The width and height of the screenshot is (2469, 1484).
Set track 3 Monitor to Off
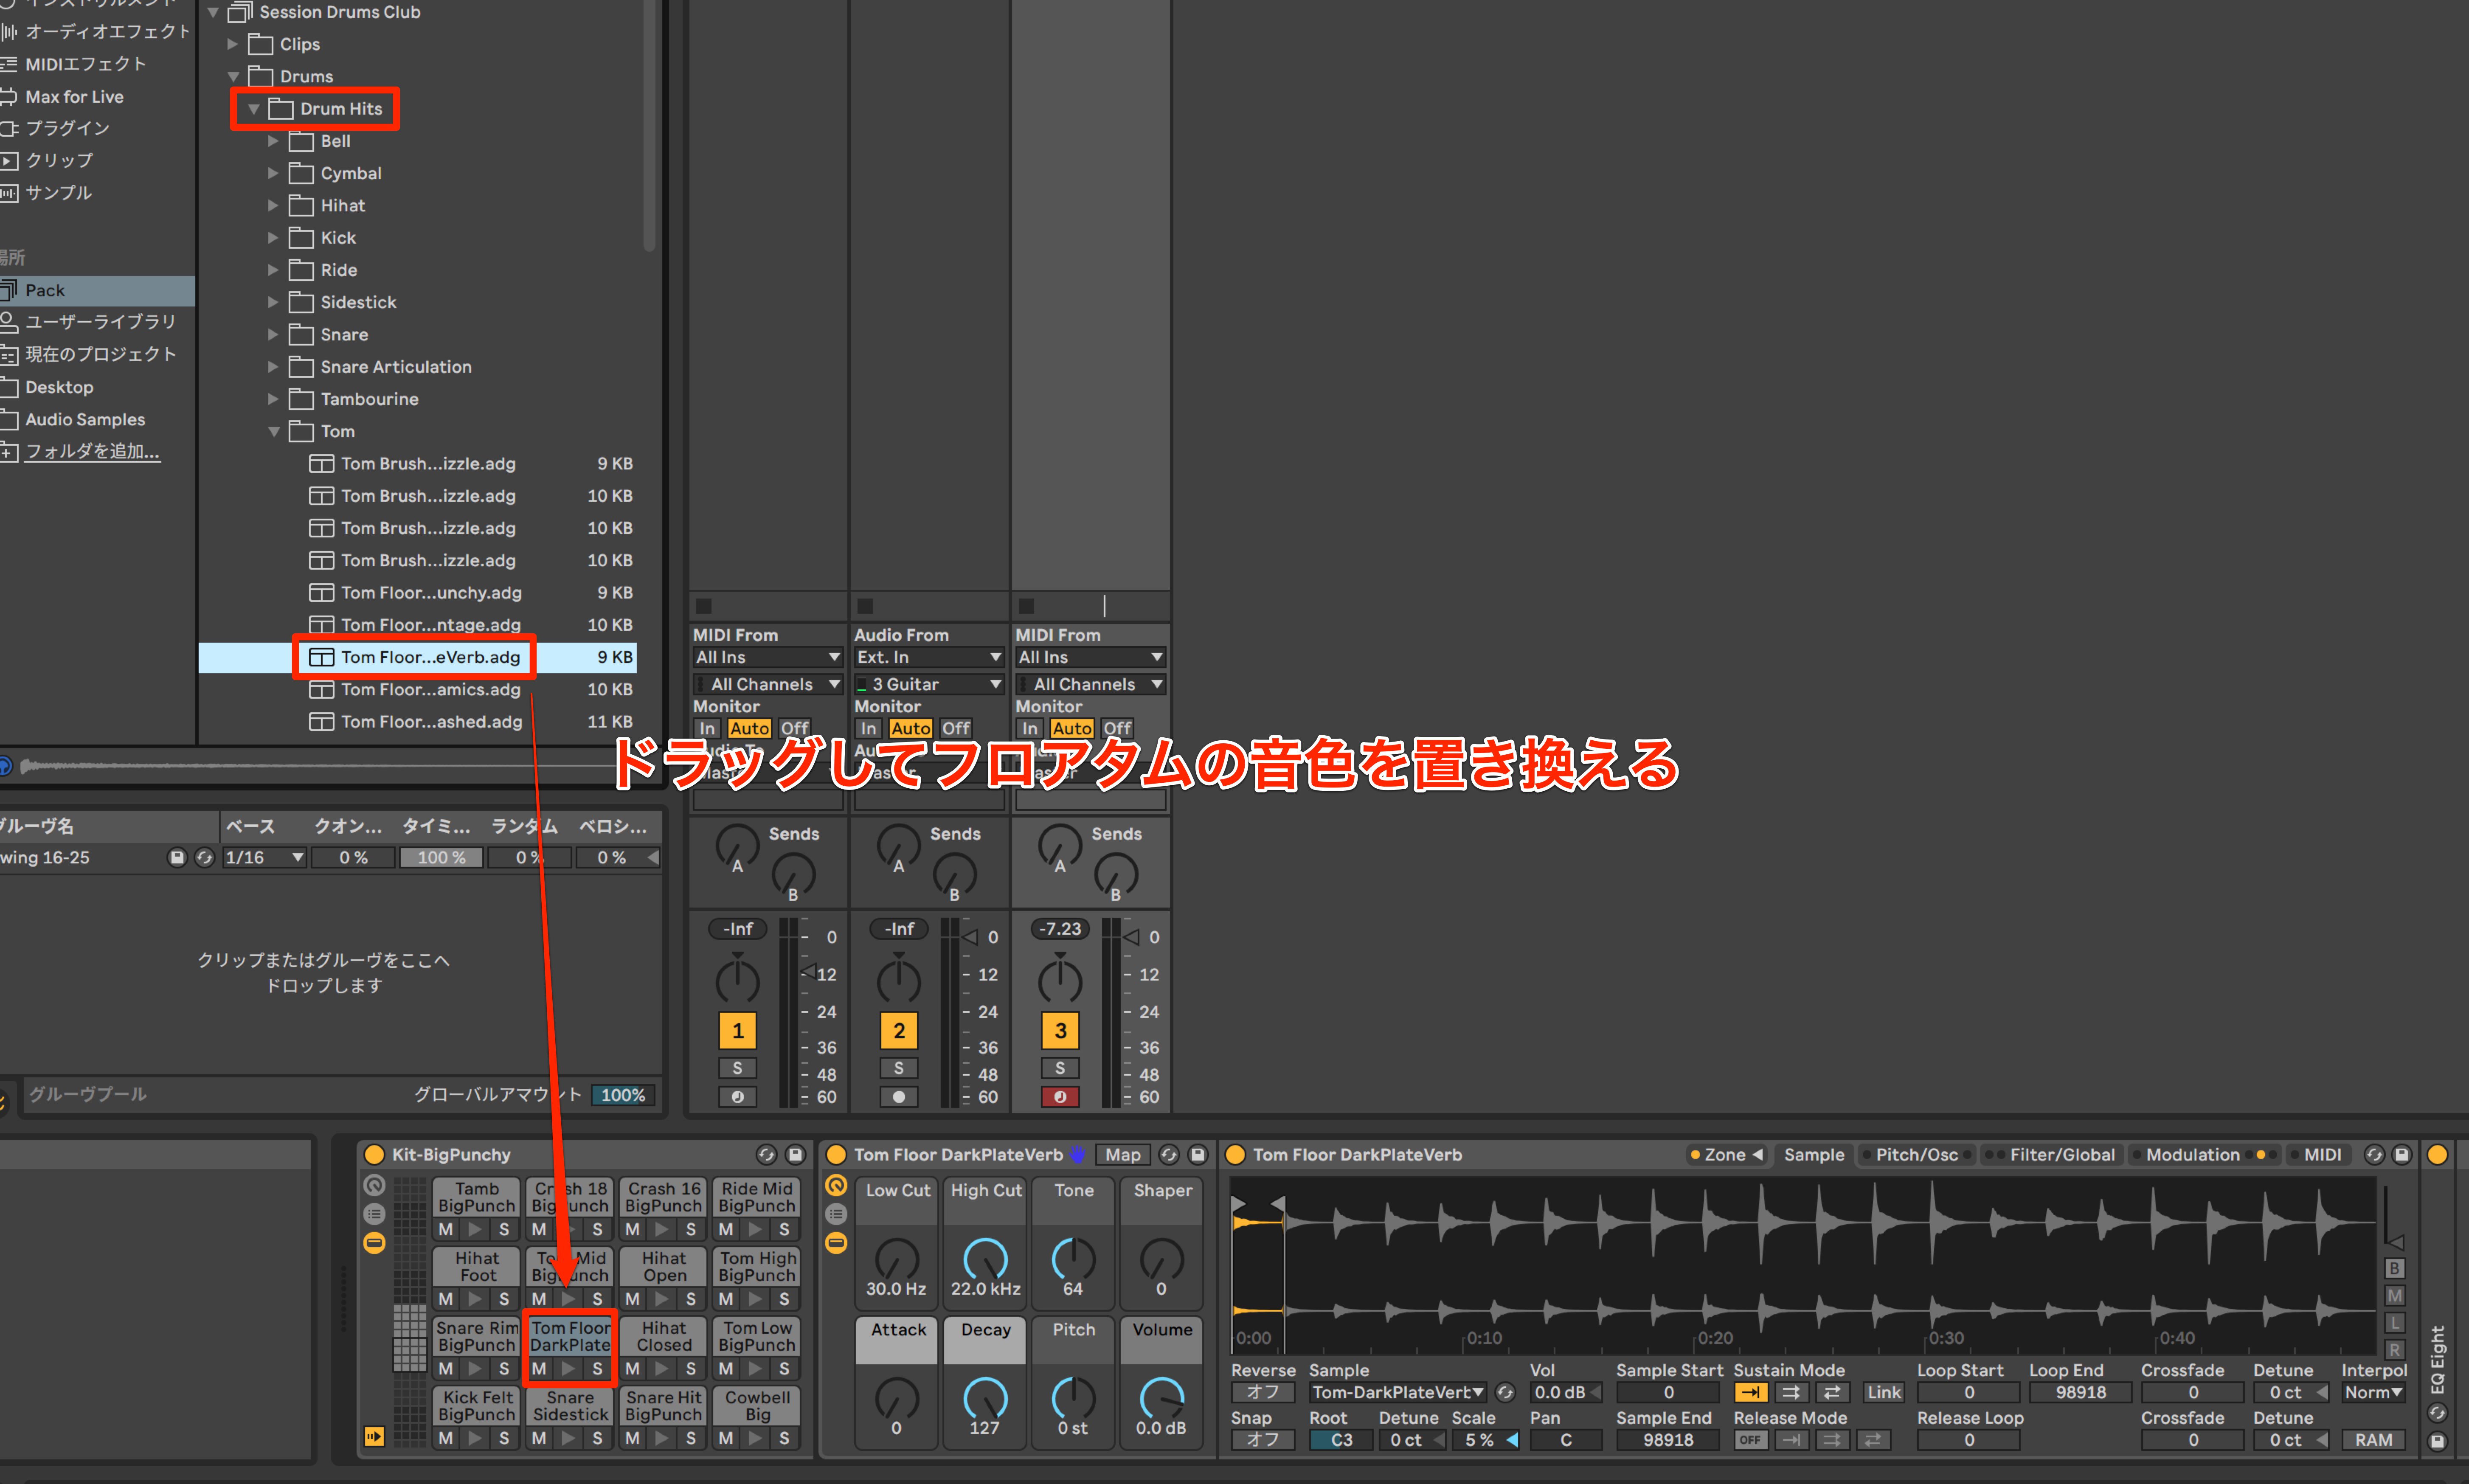1117,728
